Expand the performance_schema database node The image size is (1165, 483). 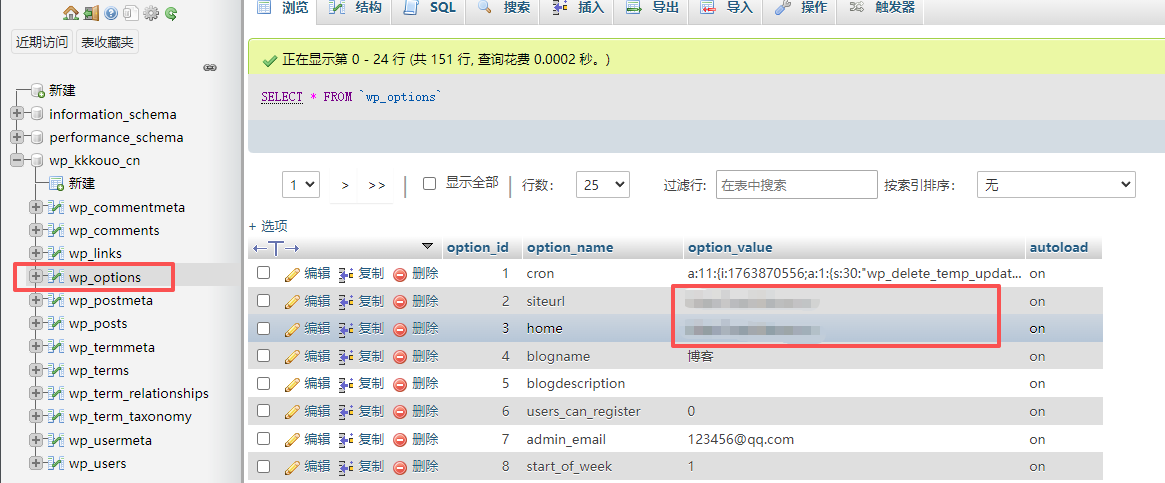(x=18, y=137)
